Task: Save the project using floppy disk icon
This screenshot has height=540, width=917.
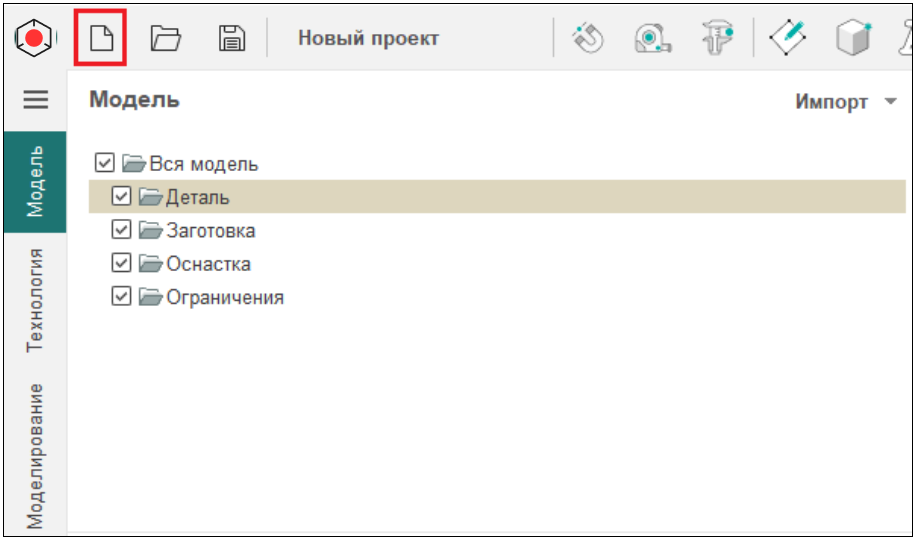Action: (232, 39)
